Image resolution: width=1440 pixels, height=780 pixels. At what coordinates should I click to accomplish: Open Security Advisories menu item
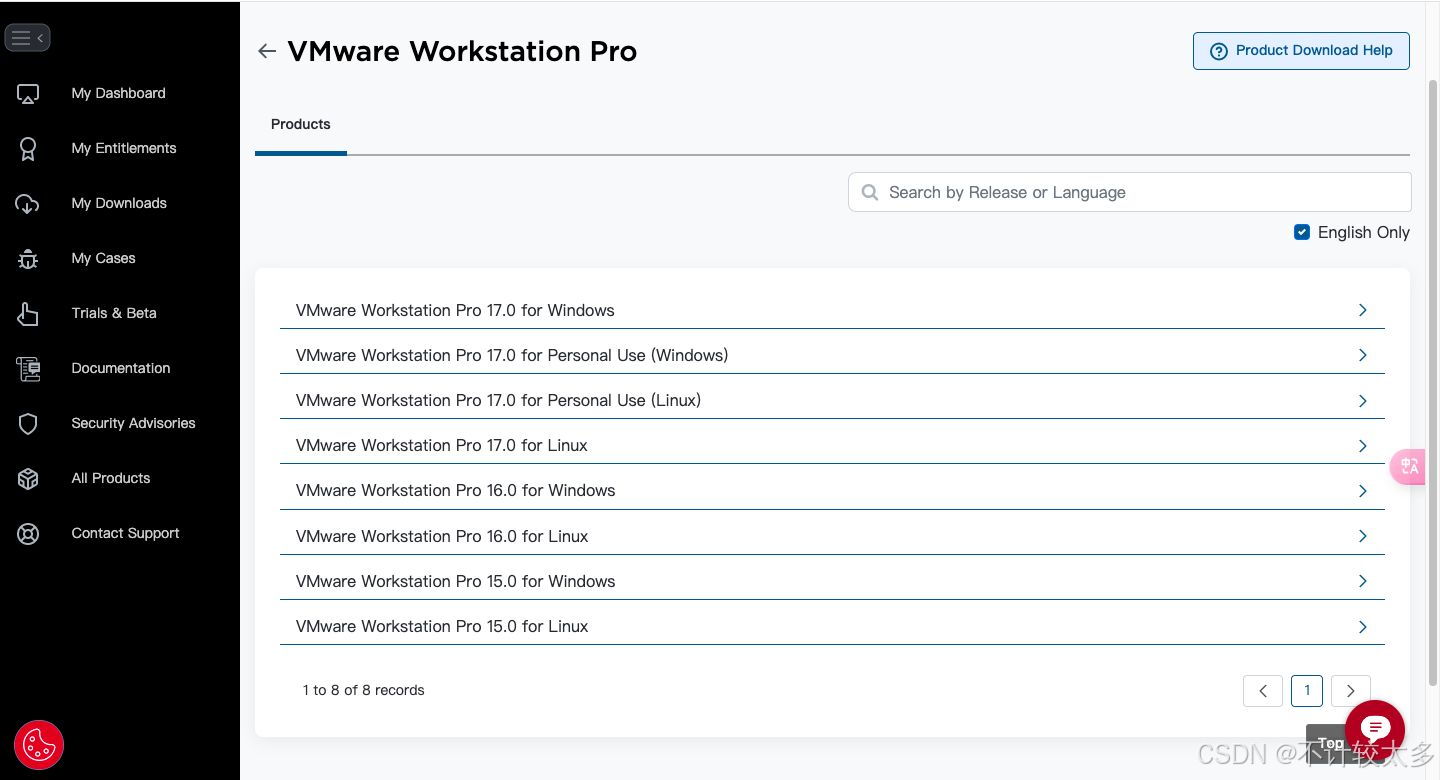click(133, 423)
